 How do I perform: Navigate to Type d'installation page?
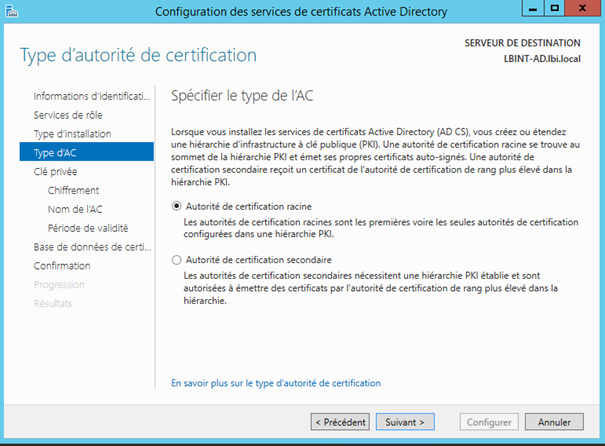tap(72, 134)
